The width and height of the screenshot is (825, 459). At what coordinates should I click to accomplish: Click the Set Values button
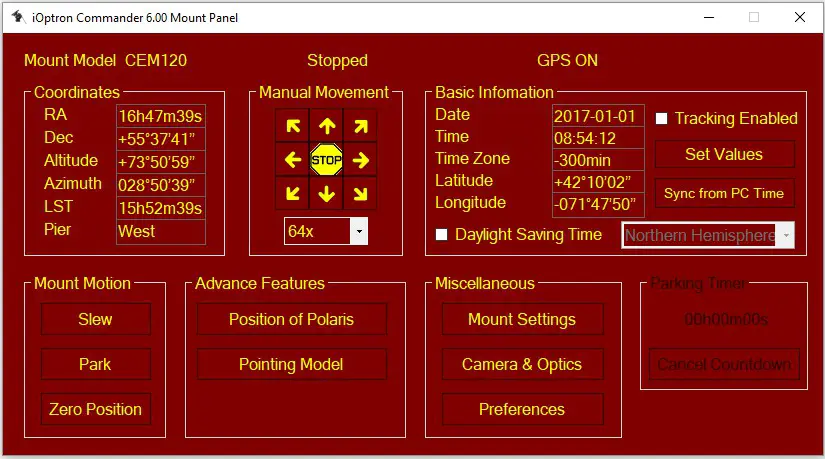(x=725, y=154)
